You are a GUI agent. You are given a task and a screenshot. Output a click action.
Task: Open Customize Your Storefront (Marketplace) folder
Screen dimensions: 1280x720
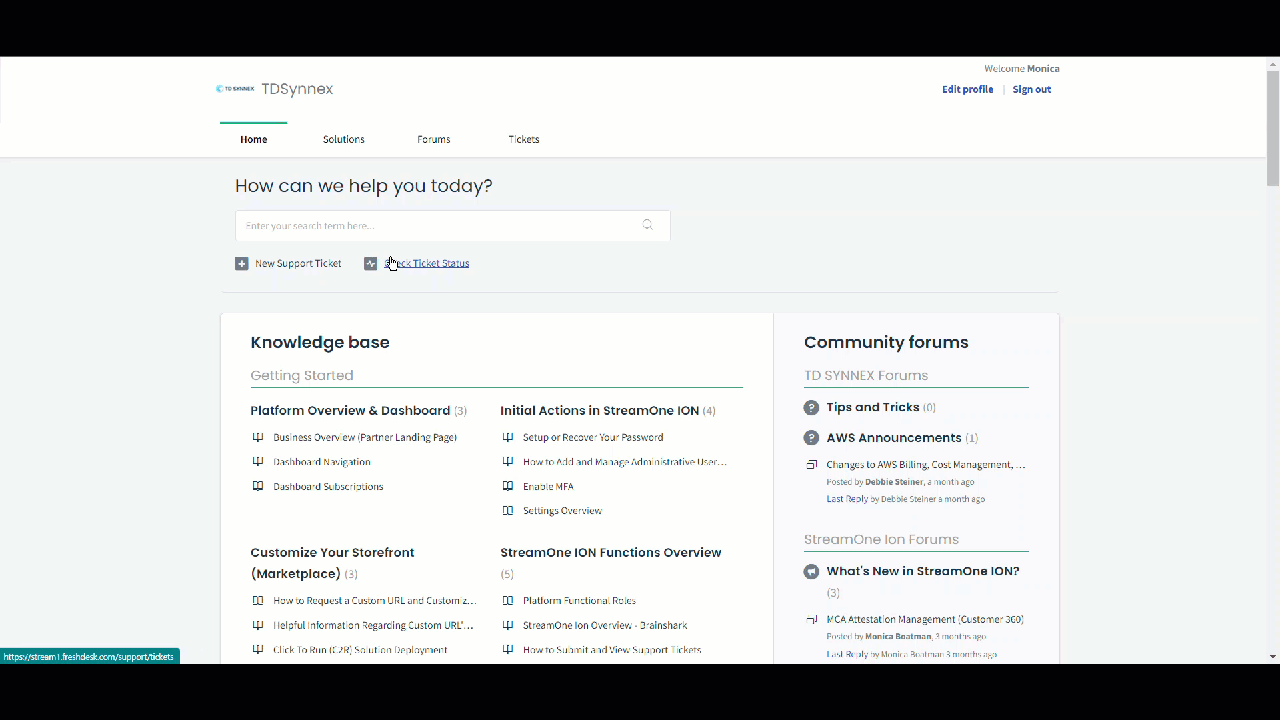(x=332, y=563)
